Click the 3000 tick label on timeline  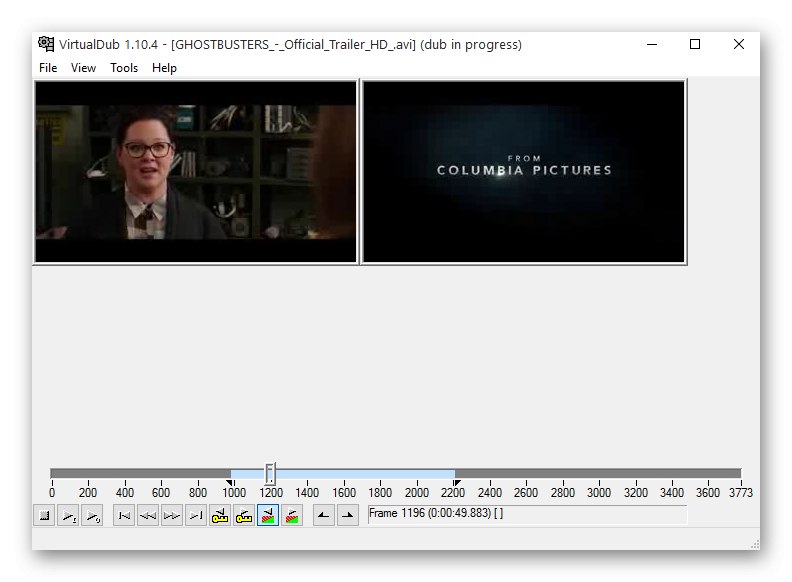(599, 493)
